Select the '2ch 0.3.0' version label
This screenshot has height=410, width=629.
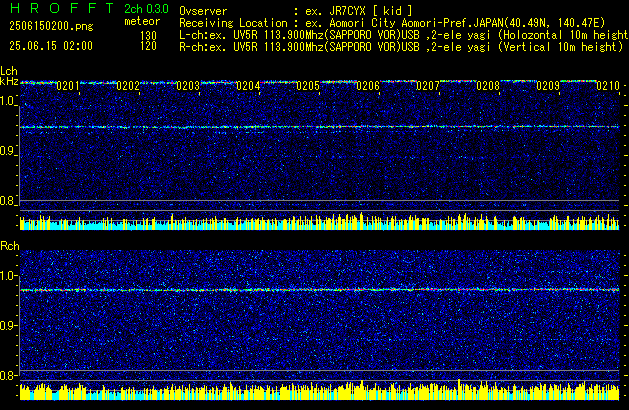(x=146, y=9)
